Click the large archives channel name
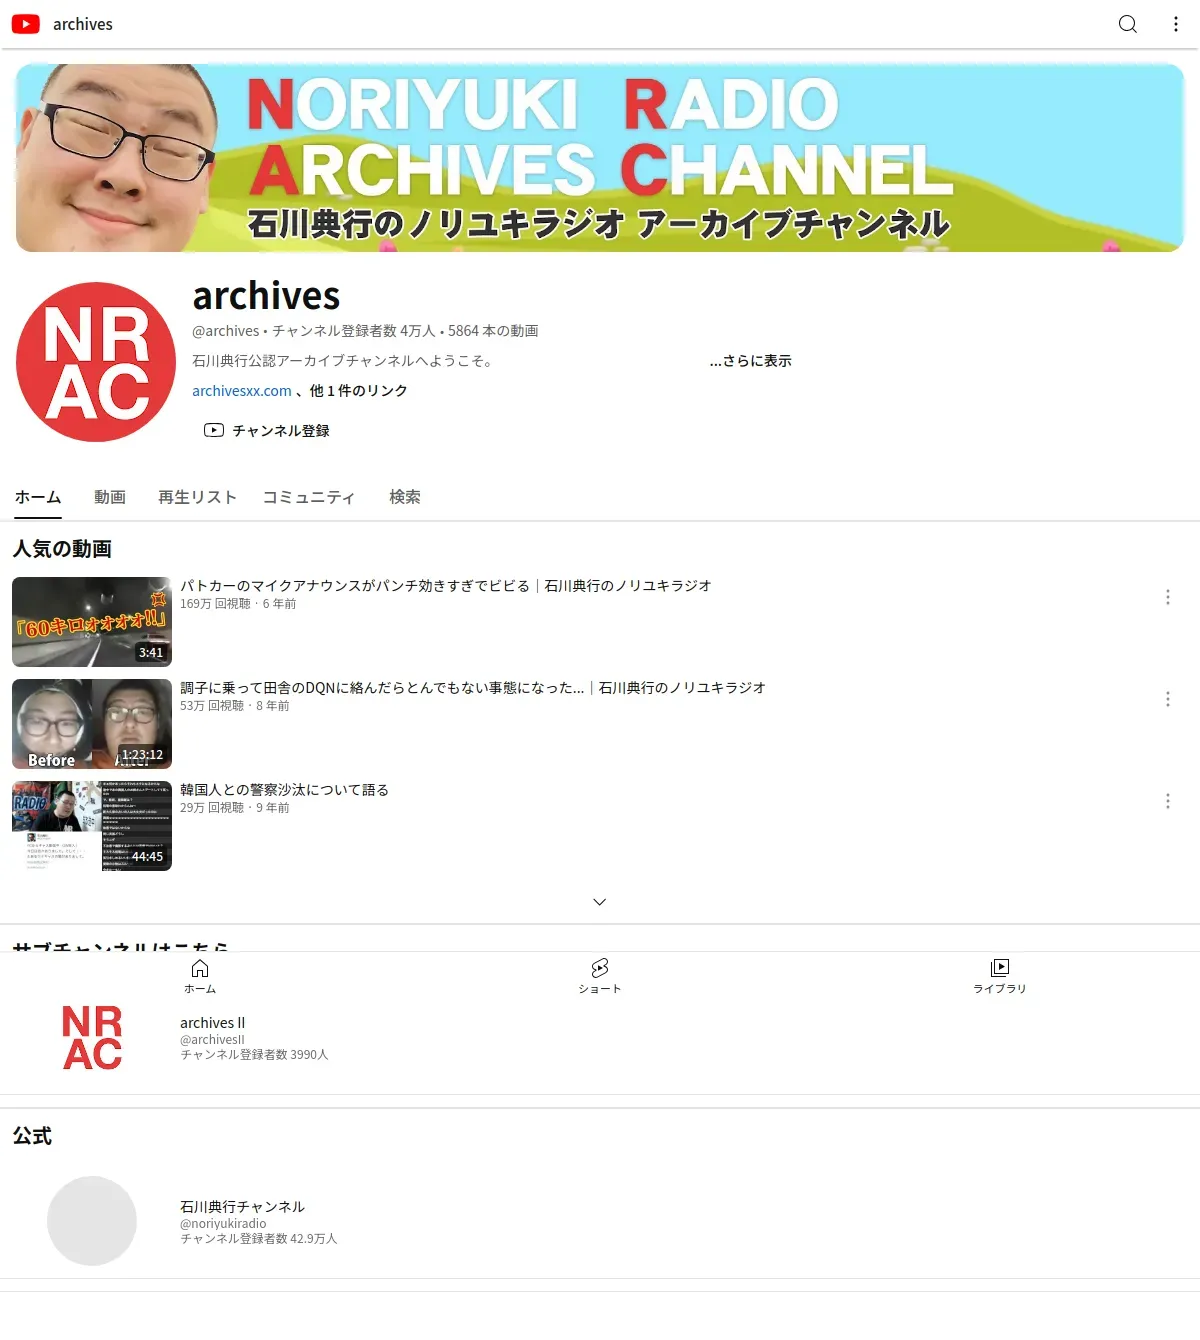Image resolution: width=1200 pixels, height=1340 pixels. 266,296
